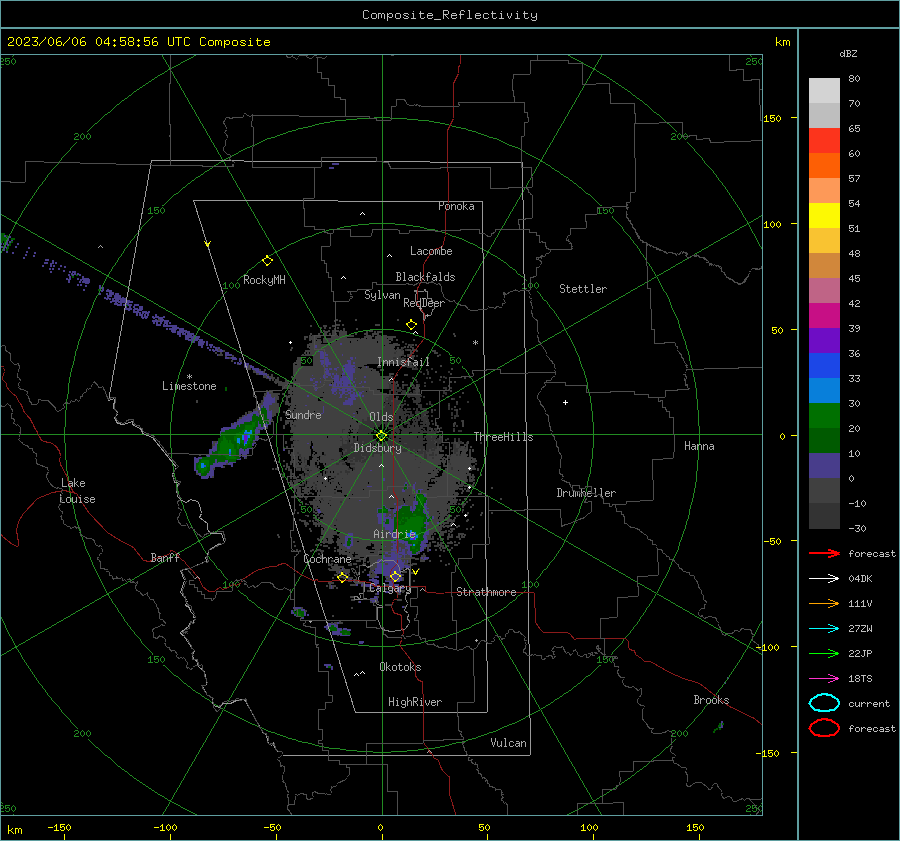900x841 pixels.
Task: Click the magenta 42-39 dBZ color swatch
Action: [824, 315]
